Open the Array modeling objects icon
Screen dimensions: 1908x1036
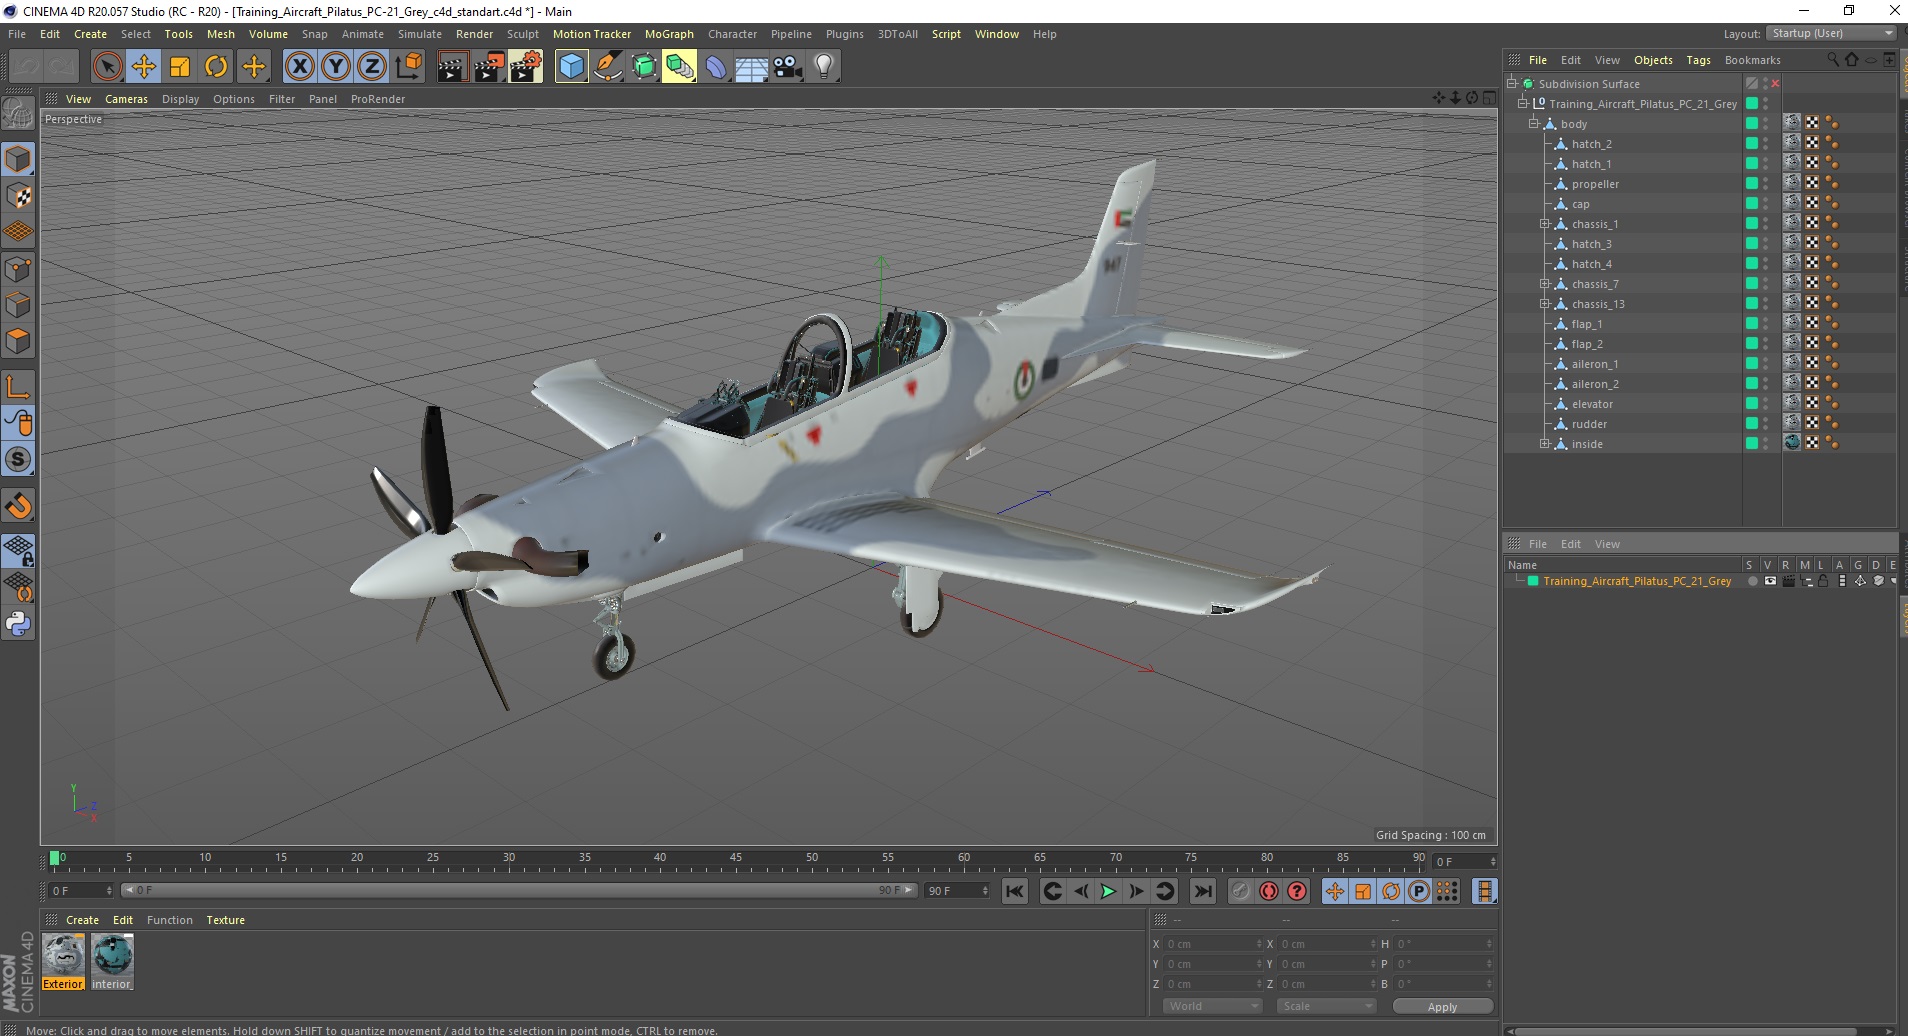point(679,67)
